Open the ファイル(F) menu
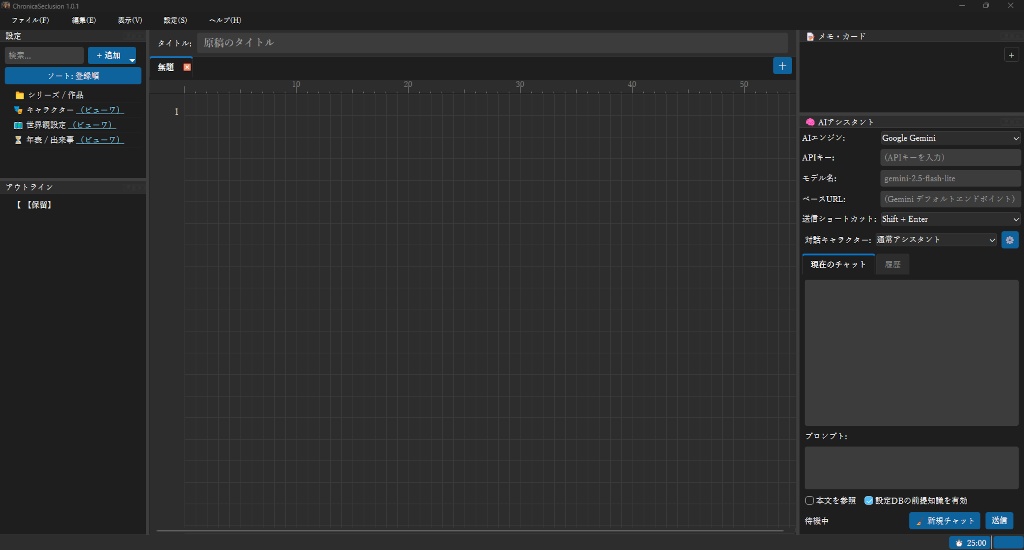This screenshot has height=550, width=1024. click(30, 20)
